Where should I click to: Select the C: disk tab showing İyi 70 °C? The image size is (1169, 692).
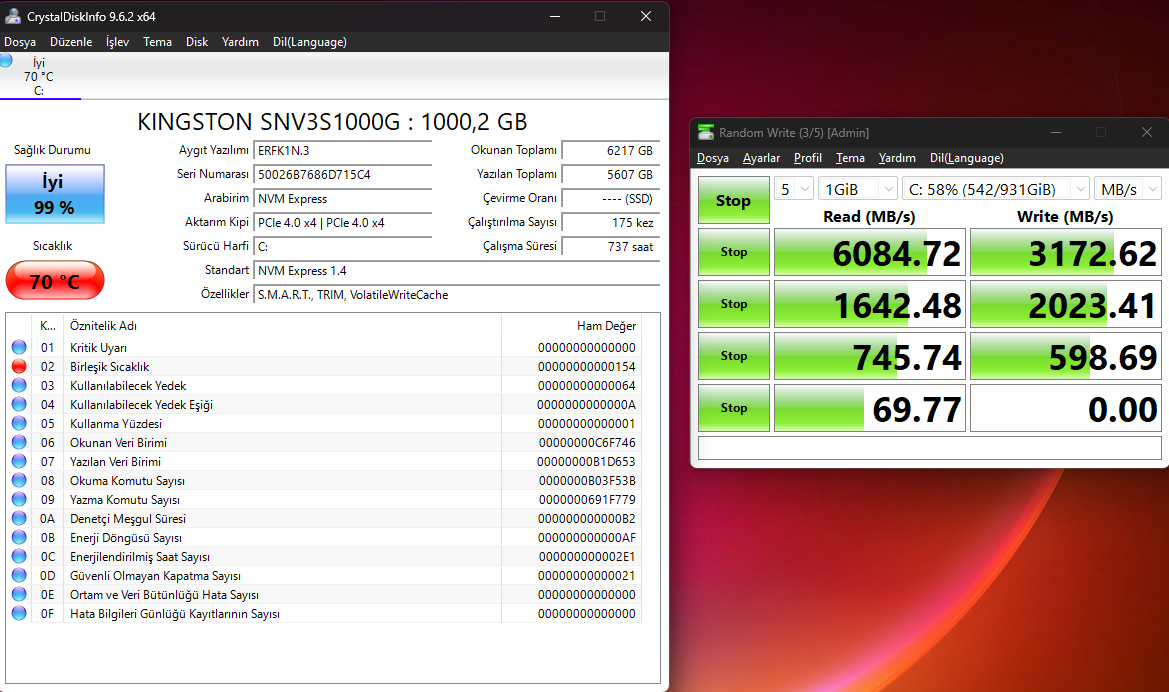tap(40, 76)
